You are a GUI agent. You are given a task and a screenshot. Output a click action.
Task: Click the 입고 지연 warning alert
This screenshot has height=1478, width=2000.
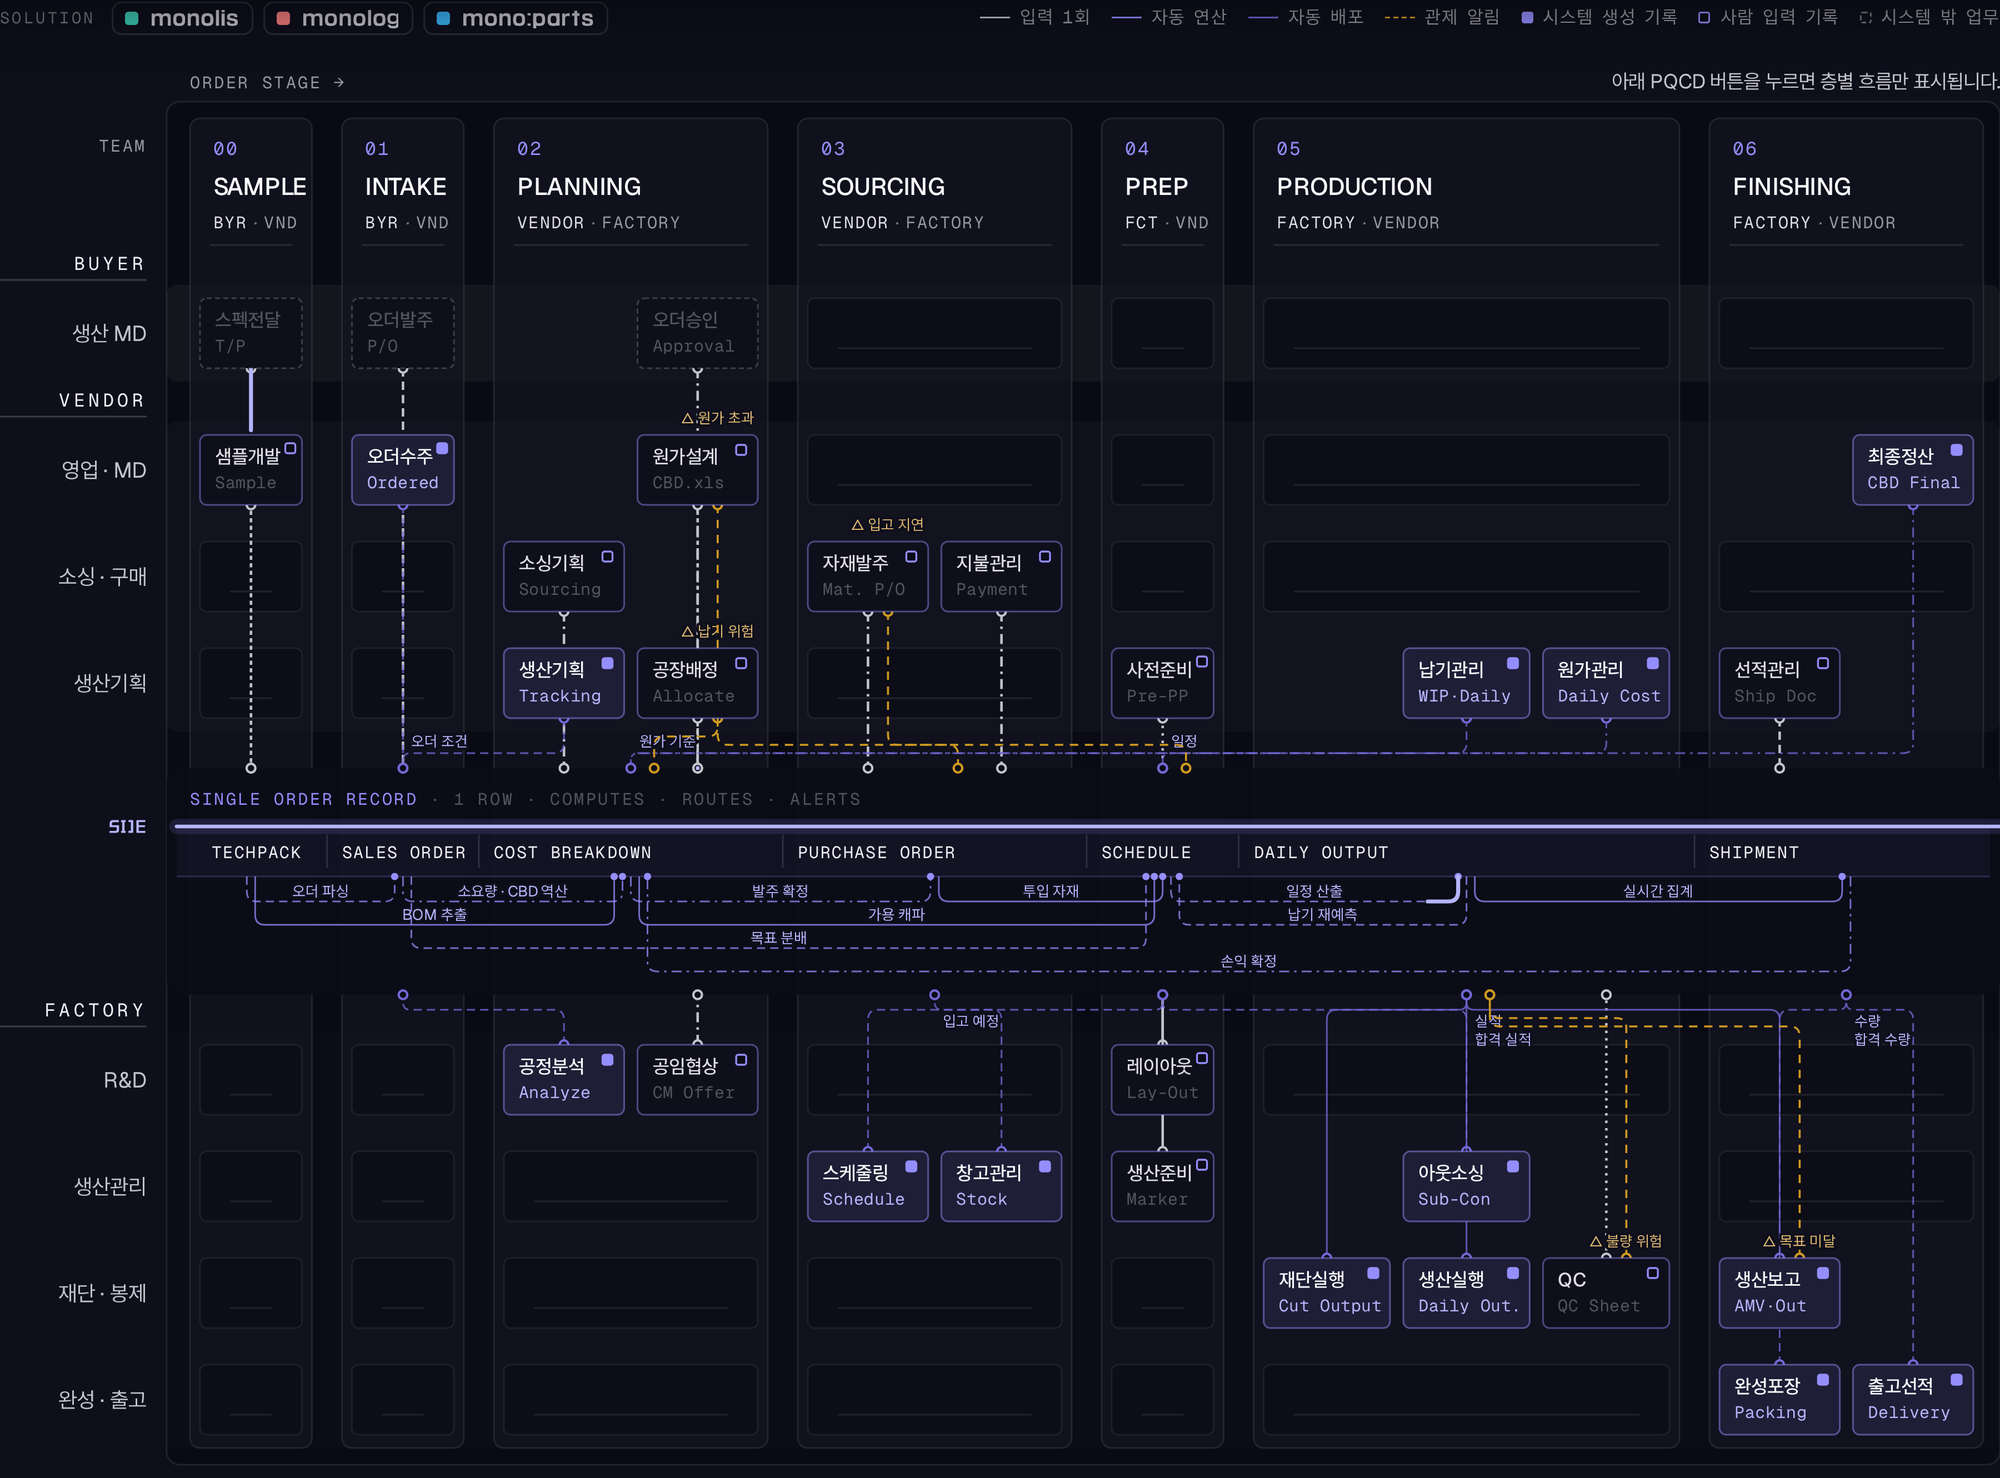pyautogui.click(x=888, y=525)
